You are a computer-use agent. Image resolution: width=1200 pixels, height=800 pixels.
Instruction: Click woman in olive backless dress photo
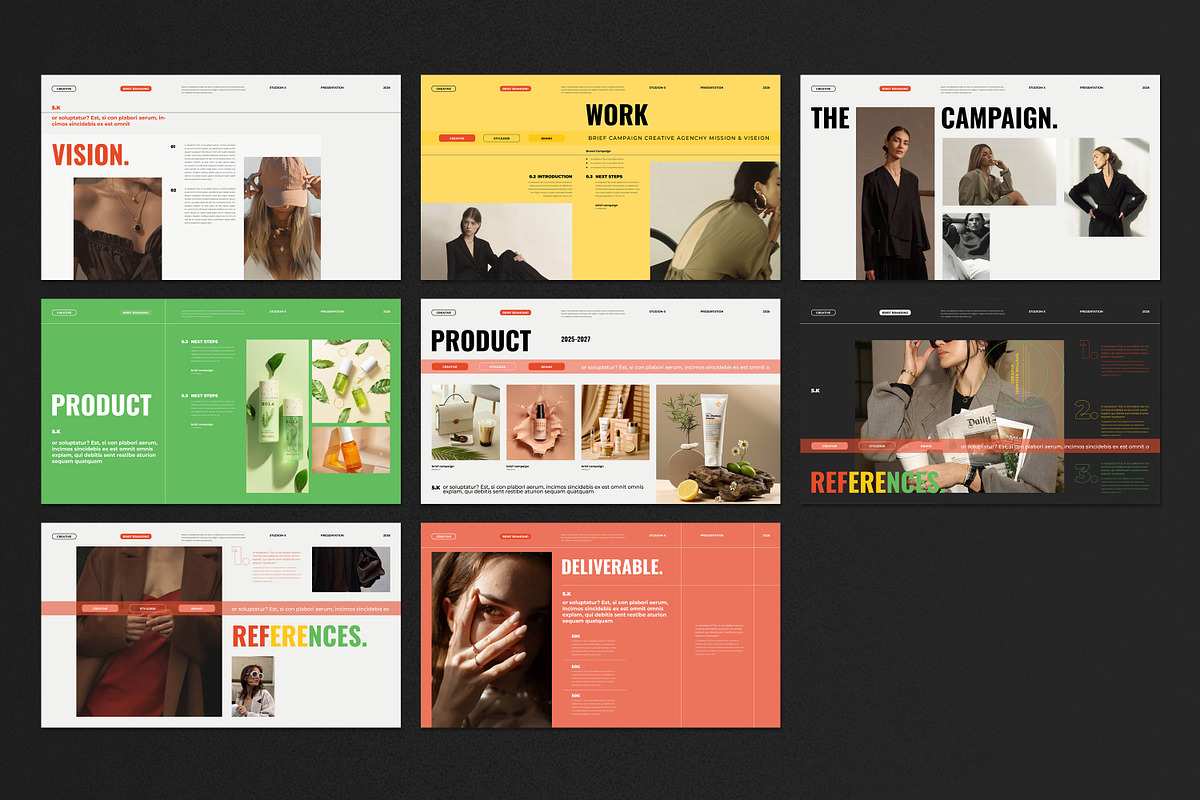click(x=715, y=221)
